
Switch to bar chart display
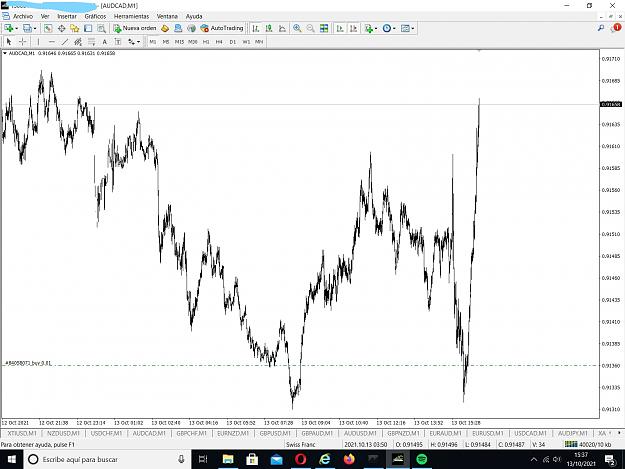coord(256,28)
